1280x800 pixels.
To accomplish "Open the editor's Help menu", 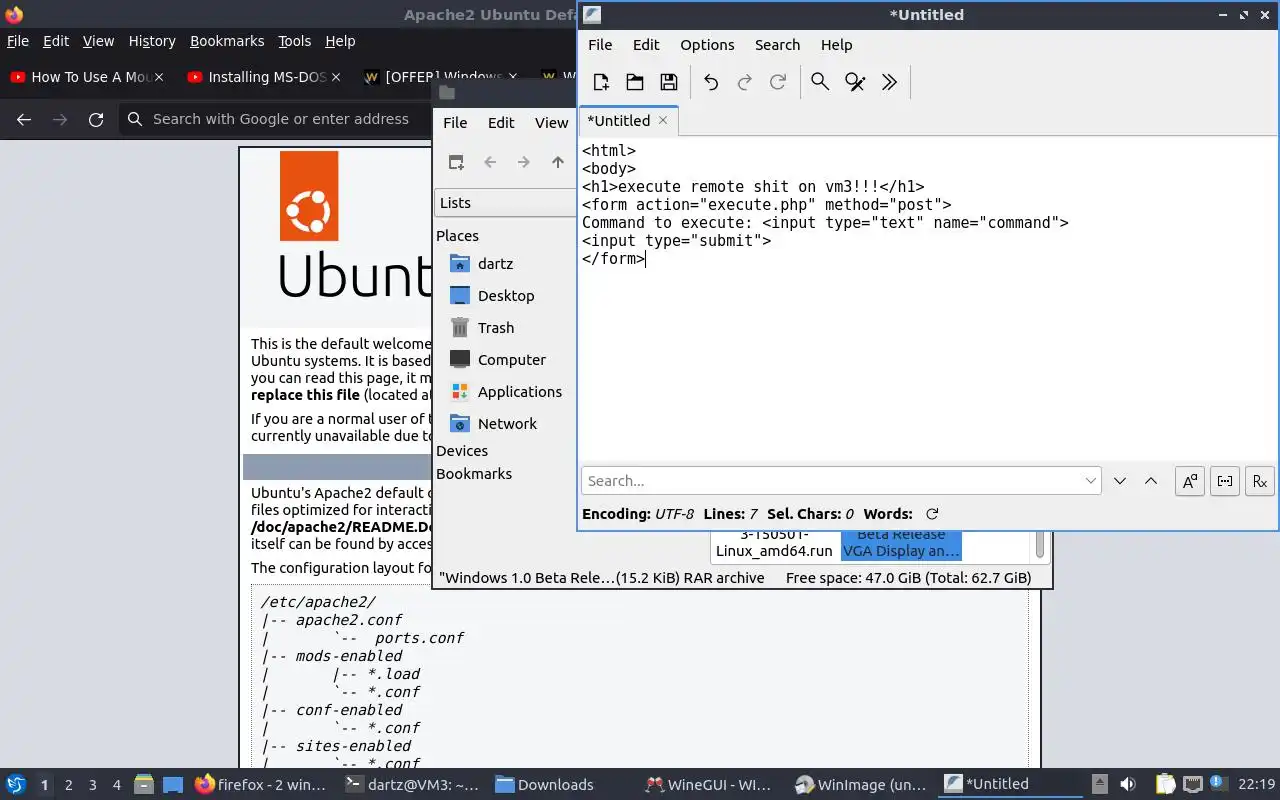I will point(836,45).
